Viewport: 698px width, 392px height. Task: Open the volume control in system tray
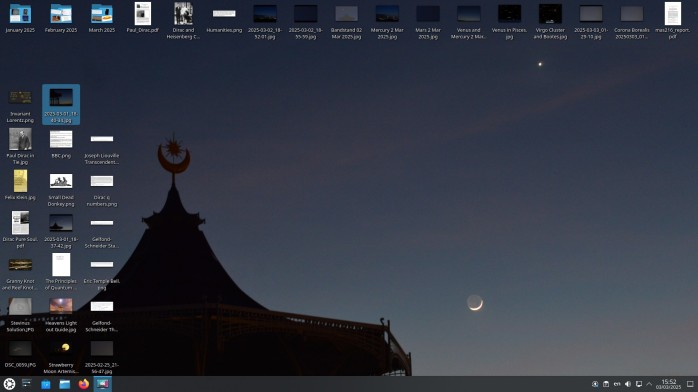click(628, 384)
